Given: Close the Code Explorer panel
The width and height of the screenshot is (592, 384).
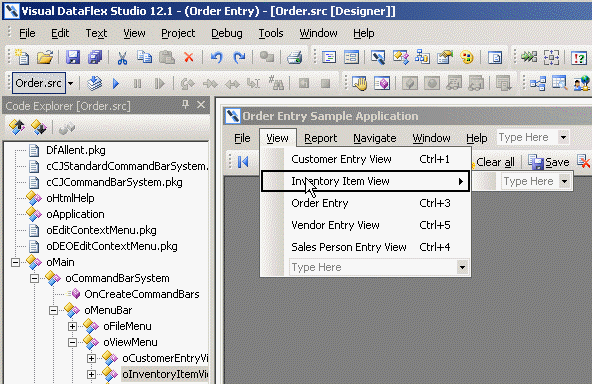Looking at the screenshot, I should (x=201, y=105).
